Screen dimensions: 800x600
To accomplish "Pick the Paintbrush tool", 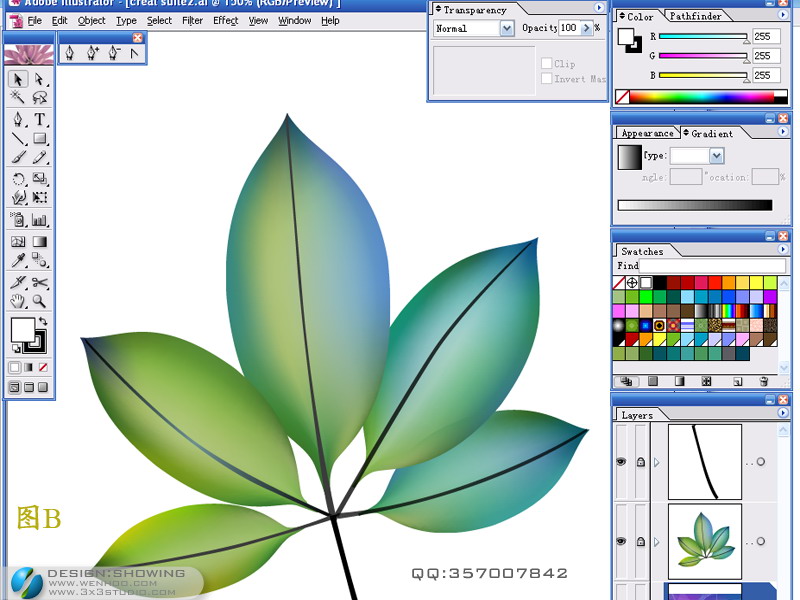I will pos(18,157).
